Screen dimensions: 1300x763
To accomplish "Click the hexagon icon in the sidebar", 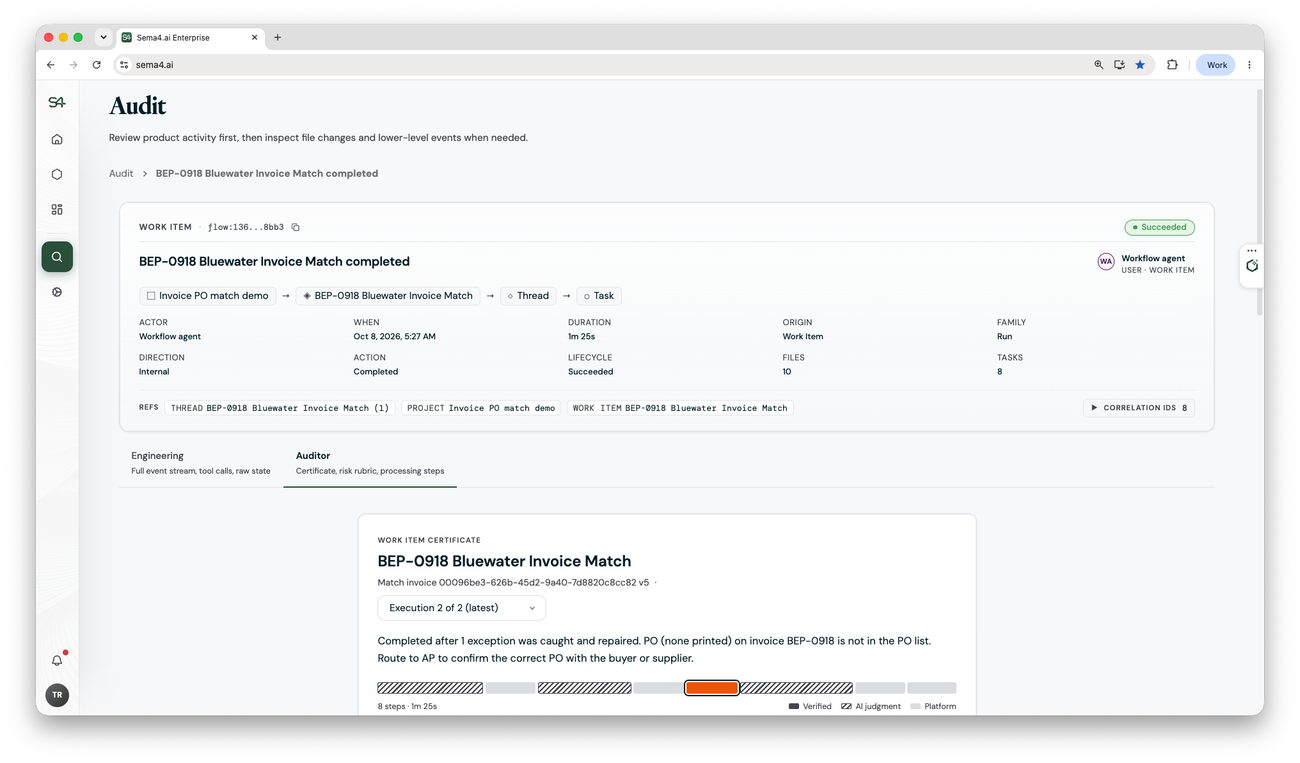I will [57, 174].
